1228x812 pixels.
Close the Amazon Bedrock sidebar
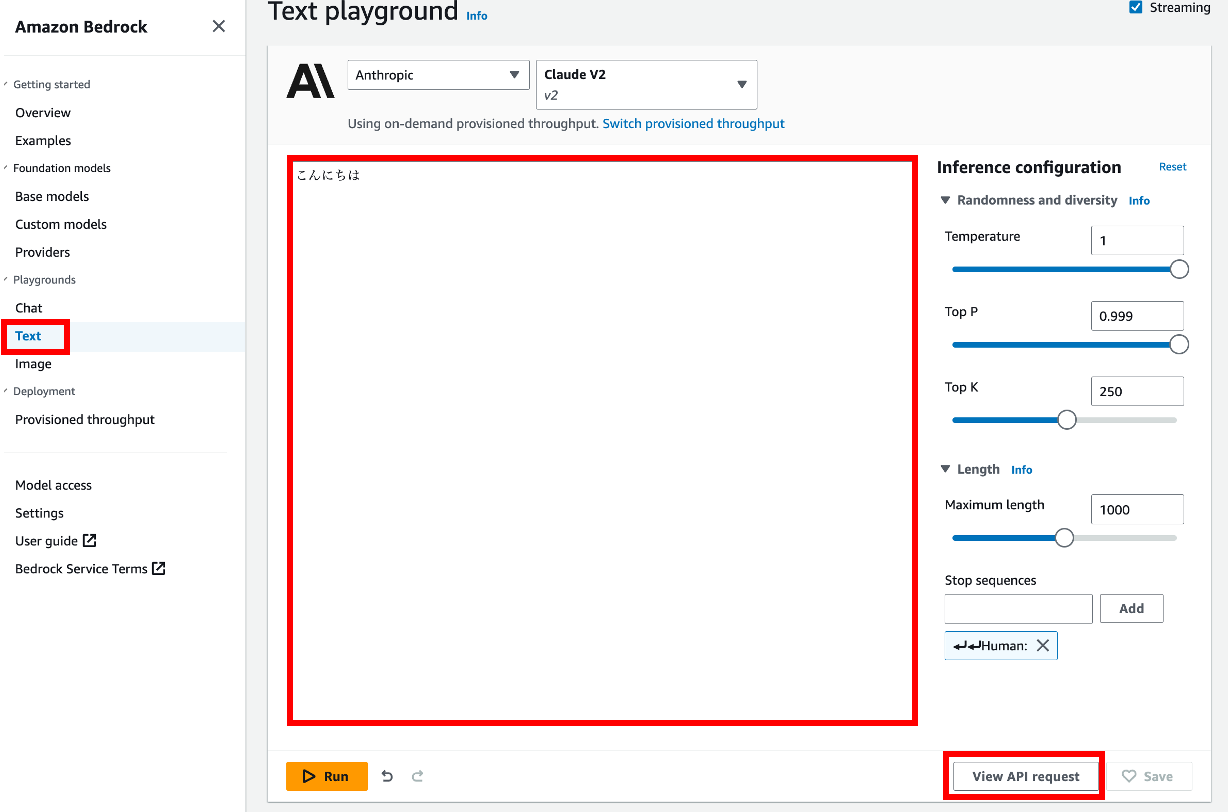219,27
